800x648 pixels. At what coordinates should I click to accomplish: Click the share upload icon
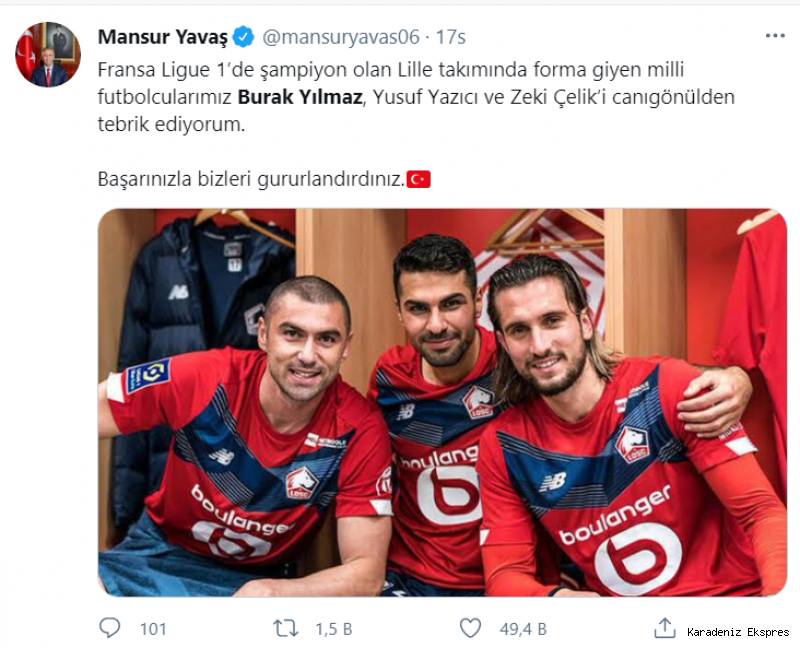(665, 628)
